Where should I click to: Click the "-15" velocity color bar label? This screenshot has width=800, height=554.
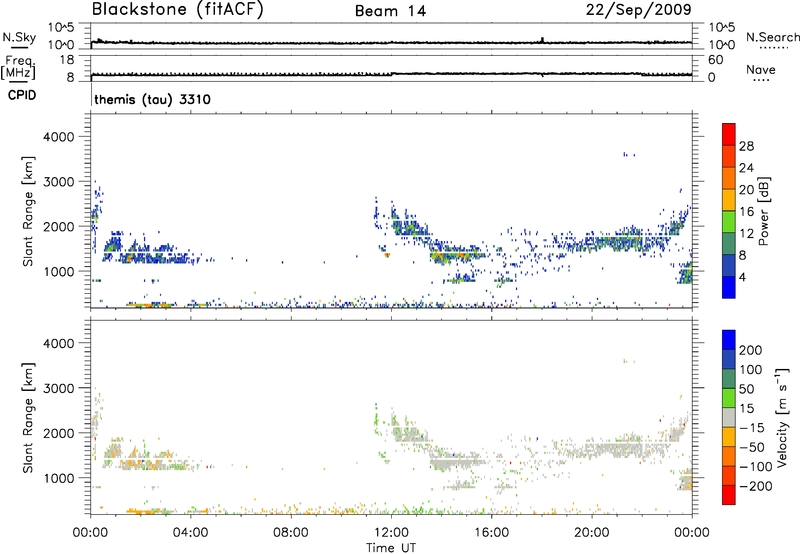[752, 428]
